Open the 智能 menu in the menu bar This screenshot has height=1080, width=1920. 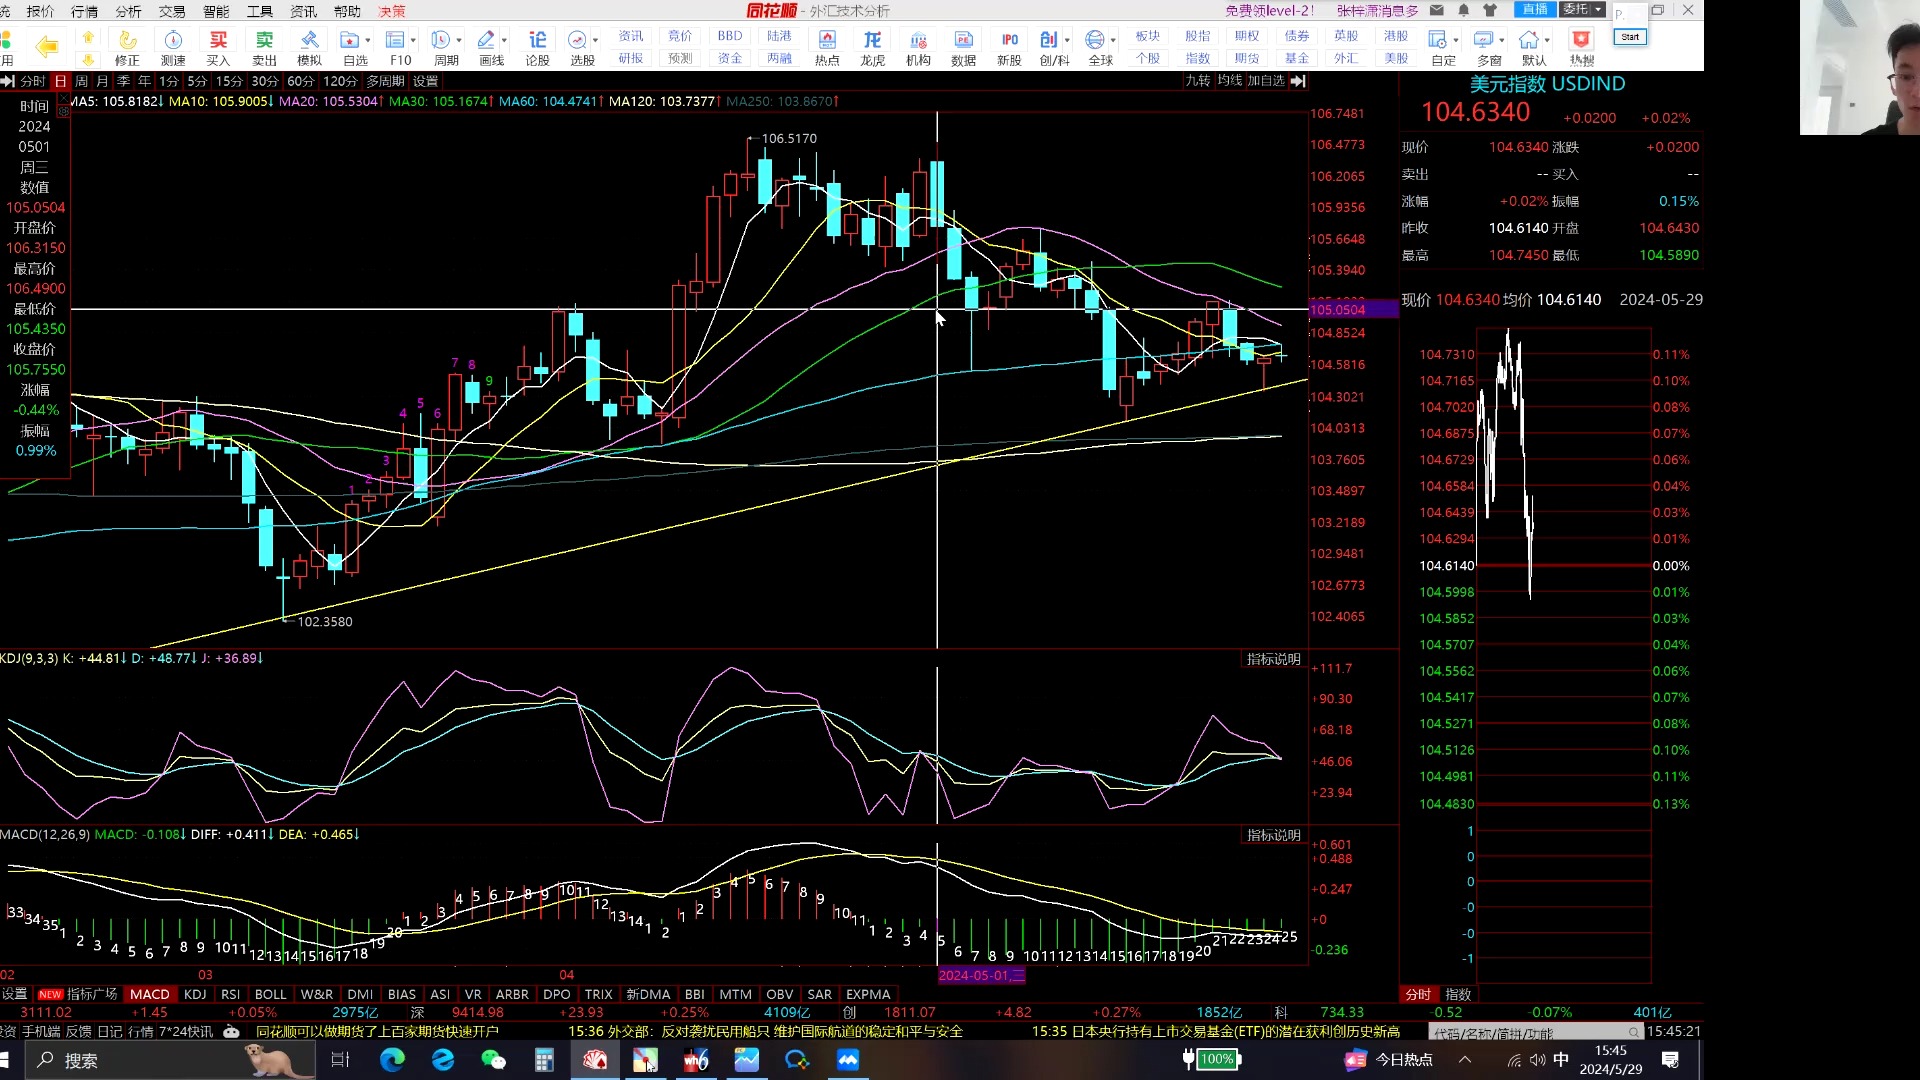[x=215, y=11]
